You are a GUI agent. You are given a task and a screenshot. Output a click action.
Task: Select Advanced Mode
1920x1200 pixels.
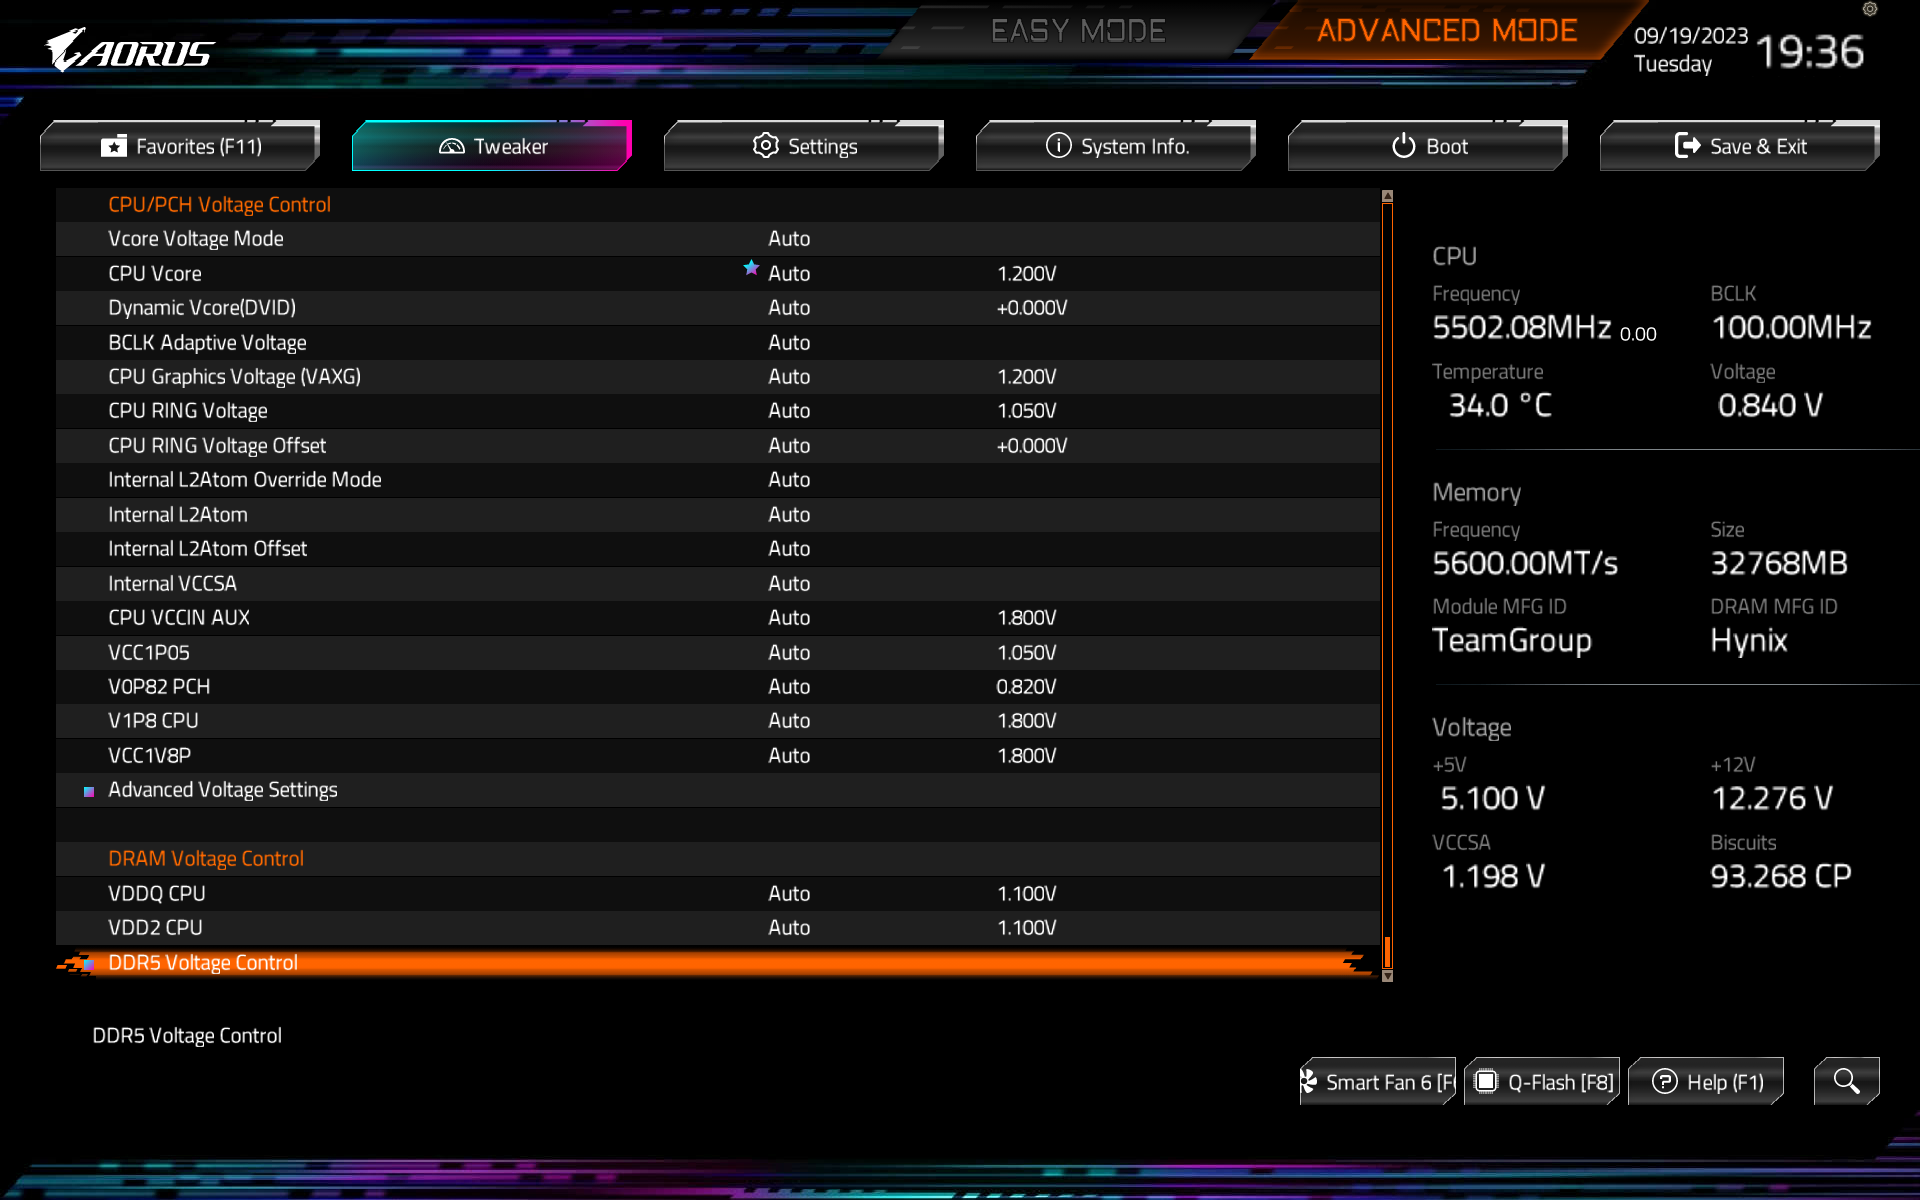tap(1446, 31)
